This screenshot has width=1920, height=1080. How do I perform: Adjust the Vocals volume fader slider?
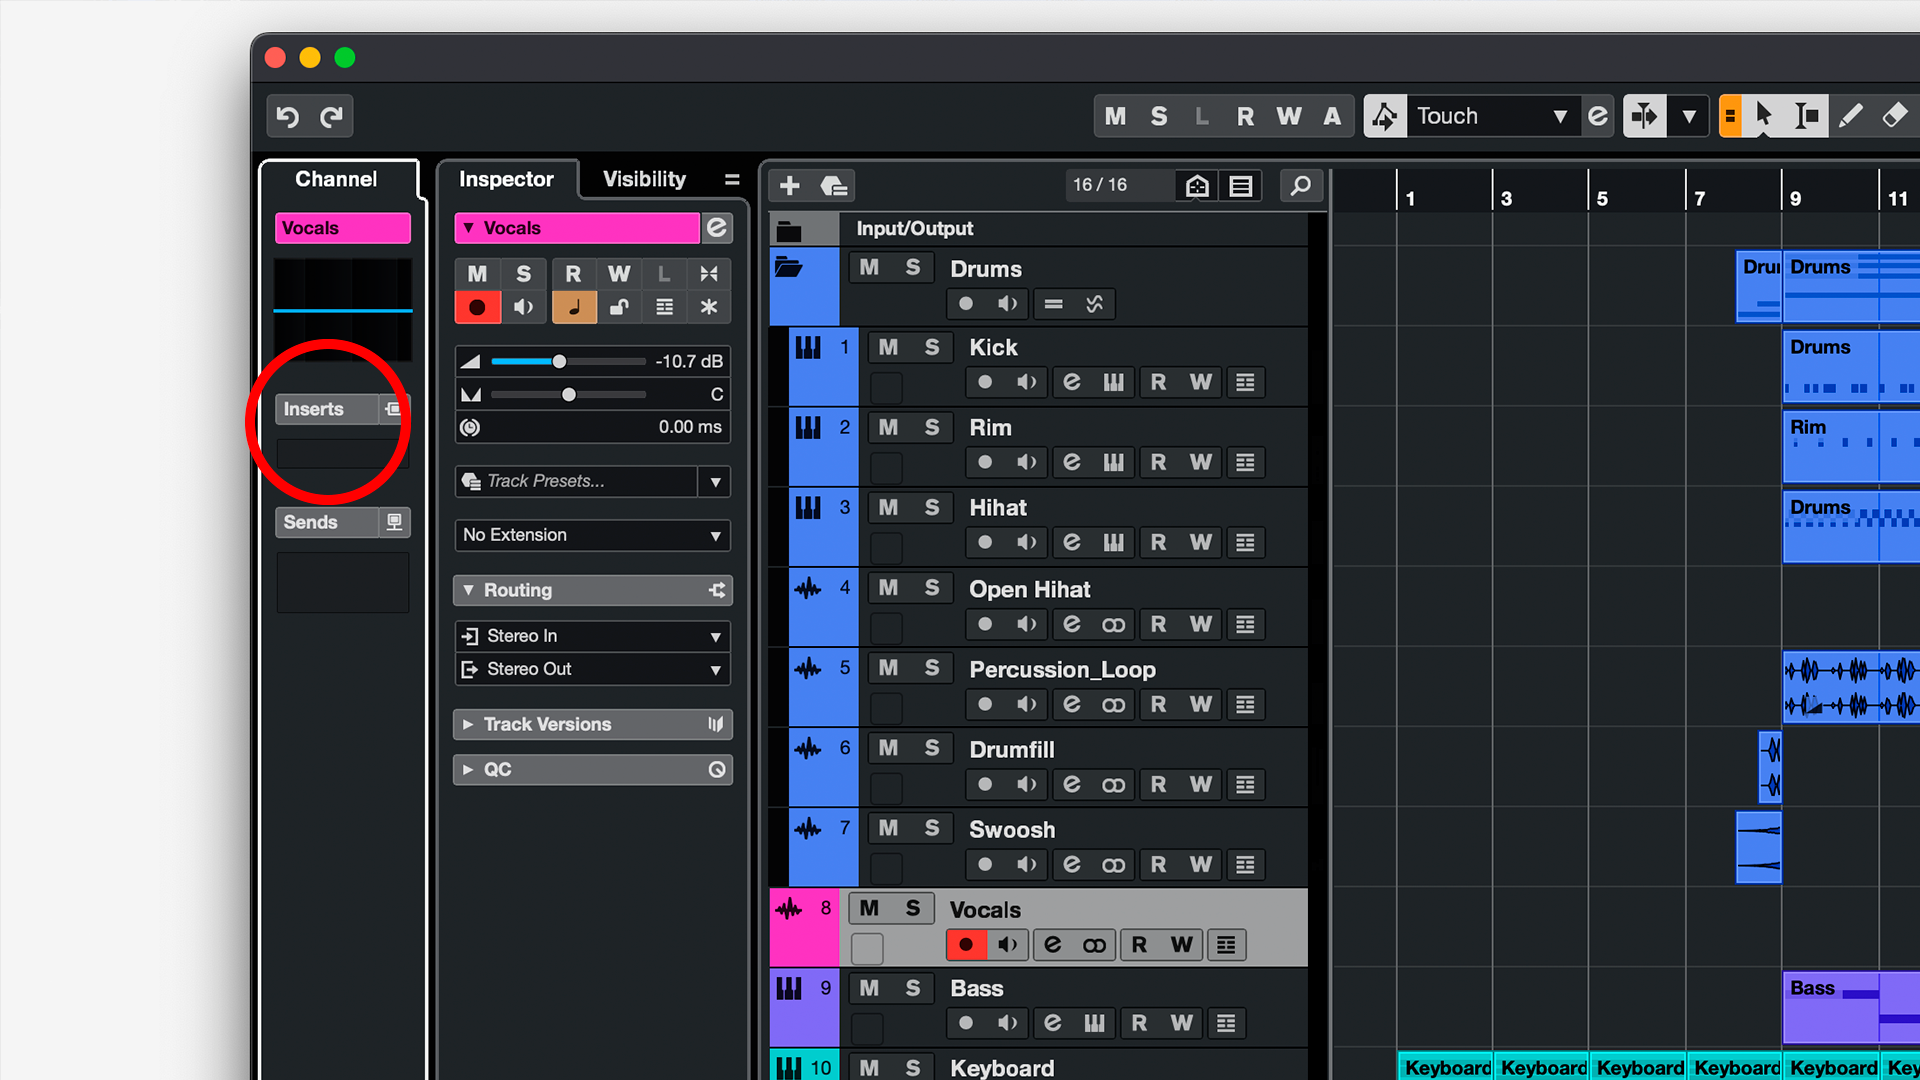pyautogui.click(x=559, y=361)
